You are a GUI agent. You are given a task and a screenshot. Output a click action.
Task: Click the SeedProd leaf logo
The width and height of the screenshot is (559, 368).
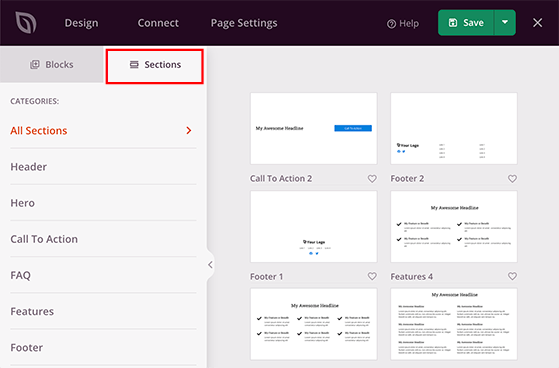pos(26,22)
